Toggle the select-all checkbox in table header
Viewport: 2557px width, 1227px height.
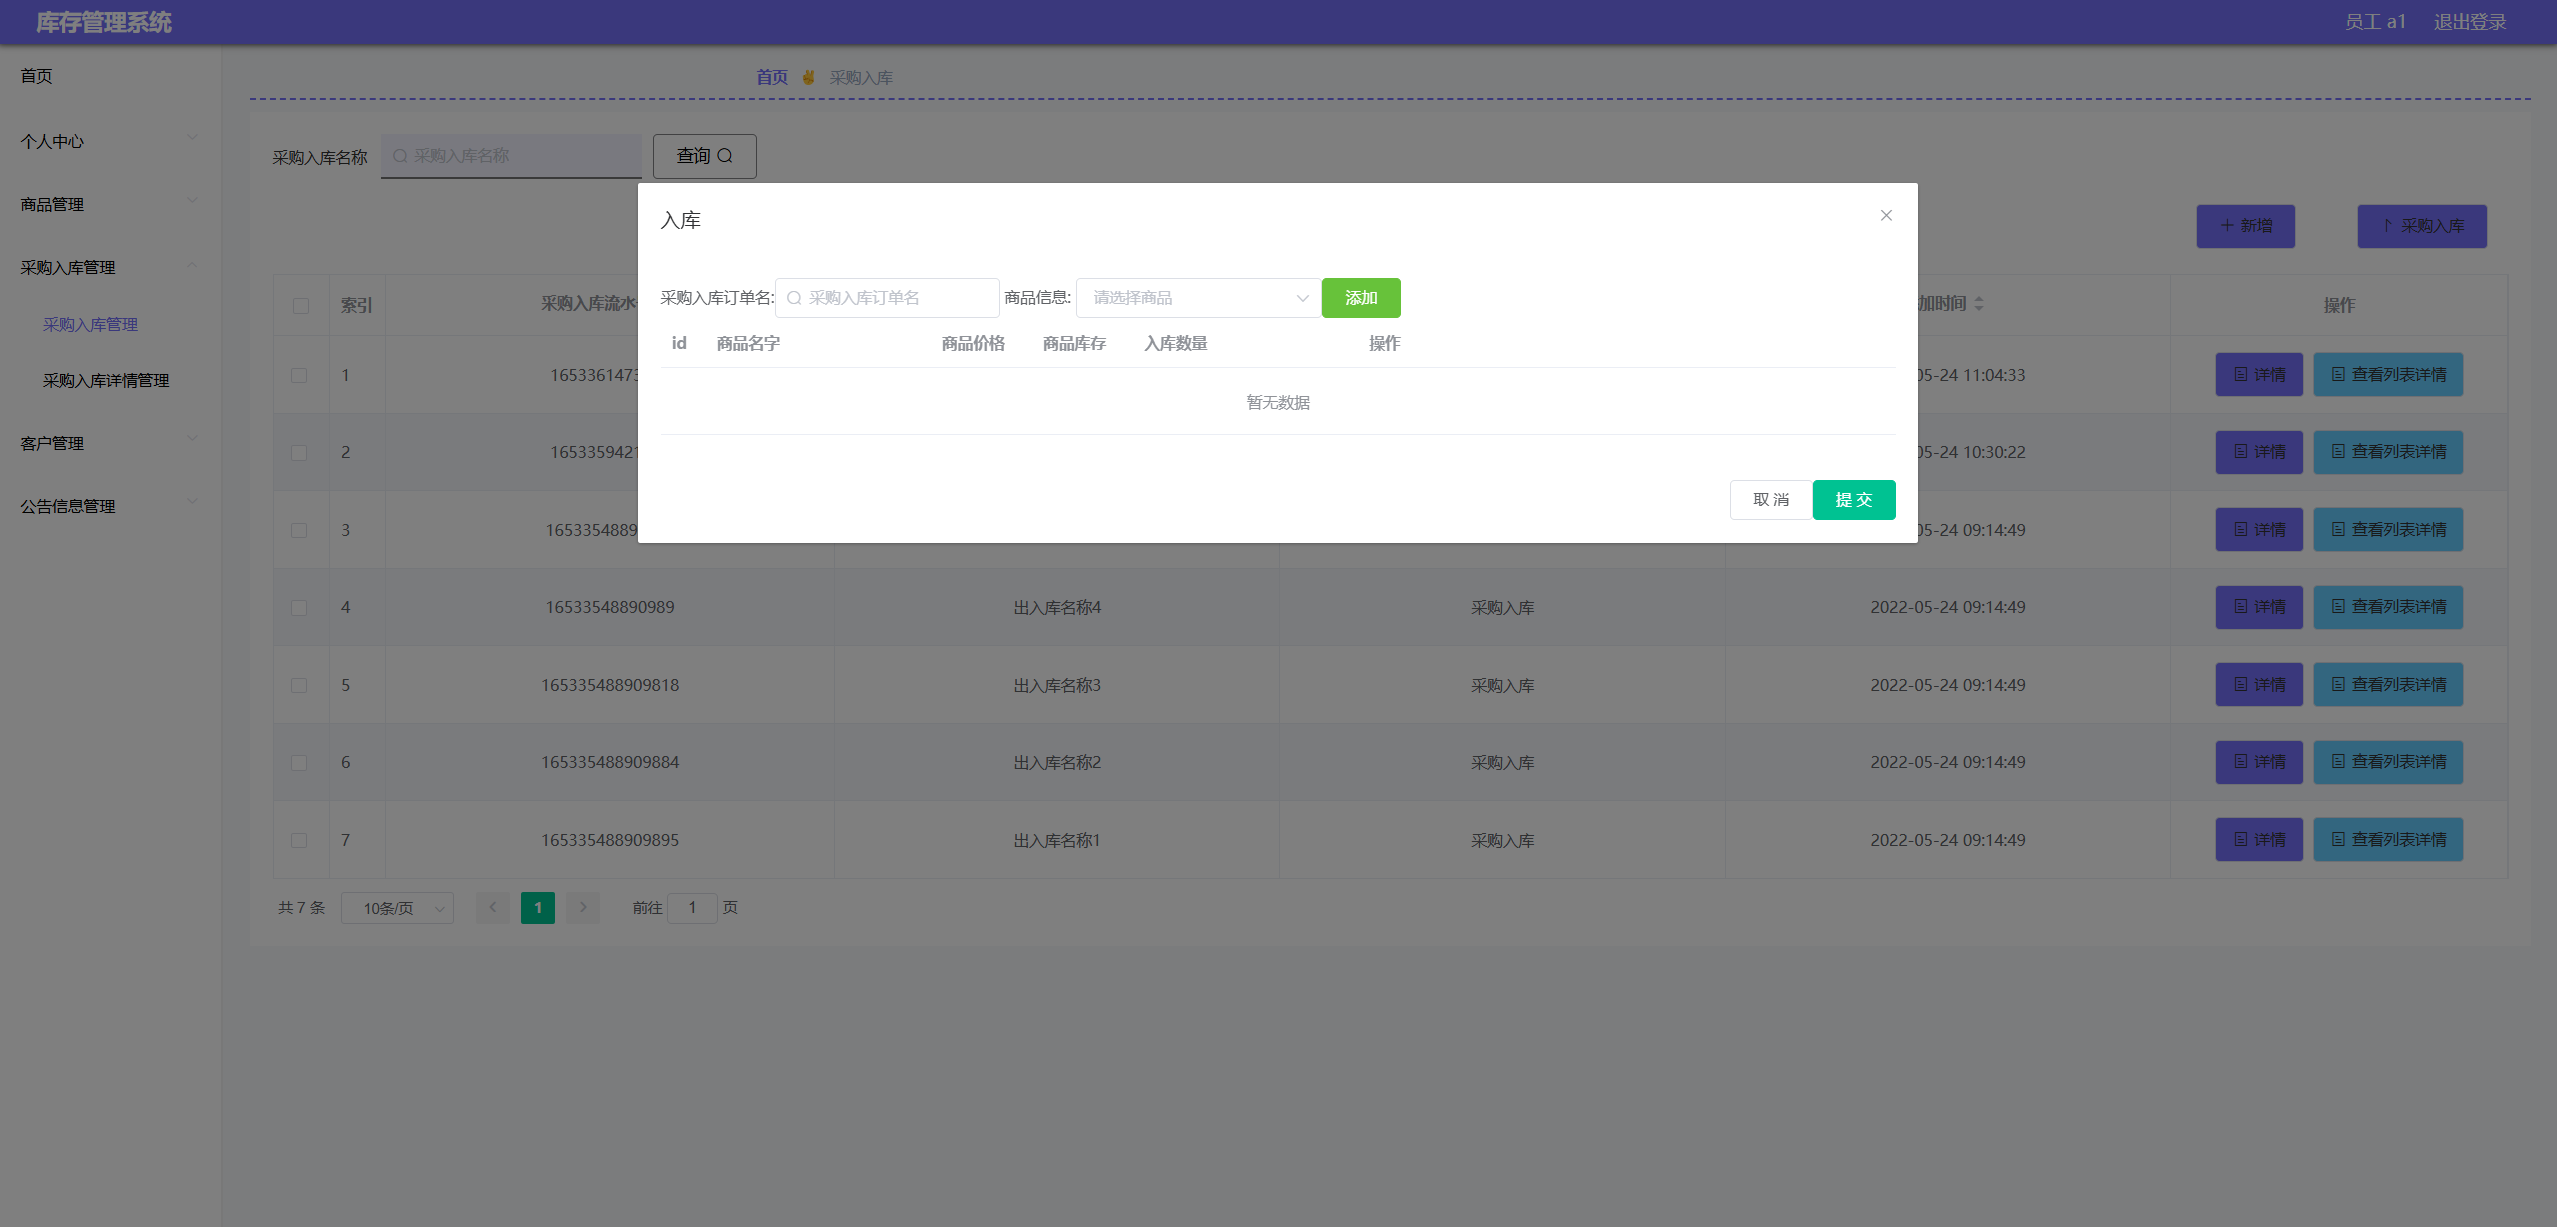(301, 306)
